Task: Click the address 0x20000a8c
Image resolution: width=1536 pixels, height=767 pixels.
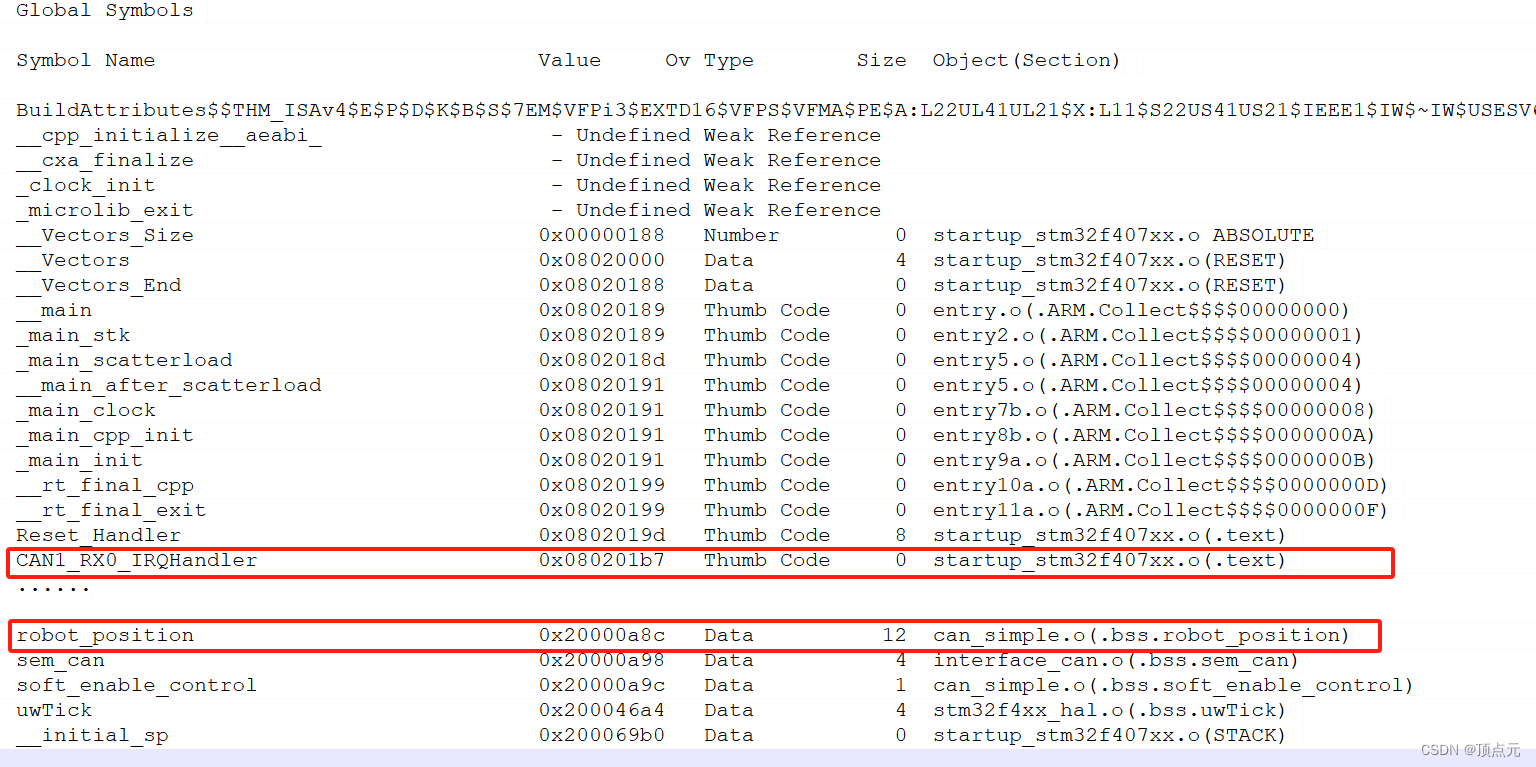Action: (x=602, y=635)
